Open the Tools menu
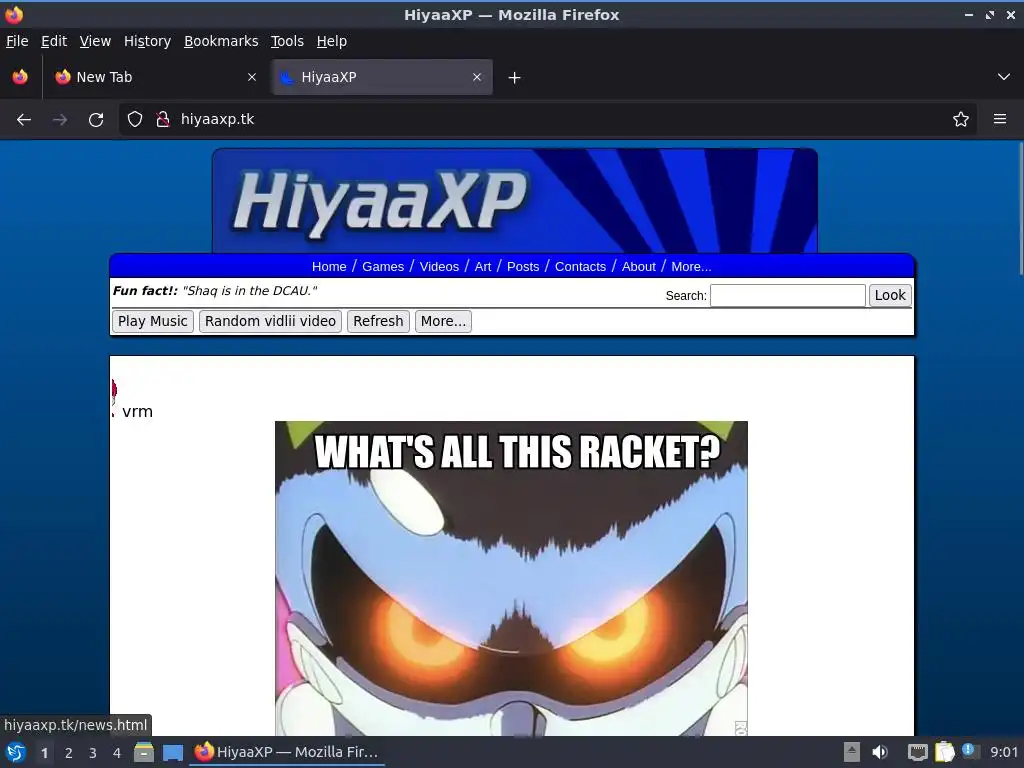The image size is (1024, 768). tap(287, 41)
